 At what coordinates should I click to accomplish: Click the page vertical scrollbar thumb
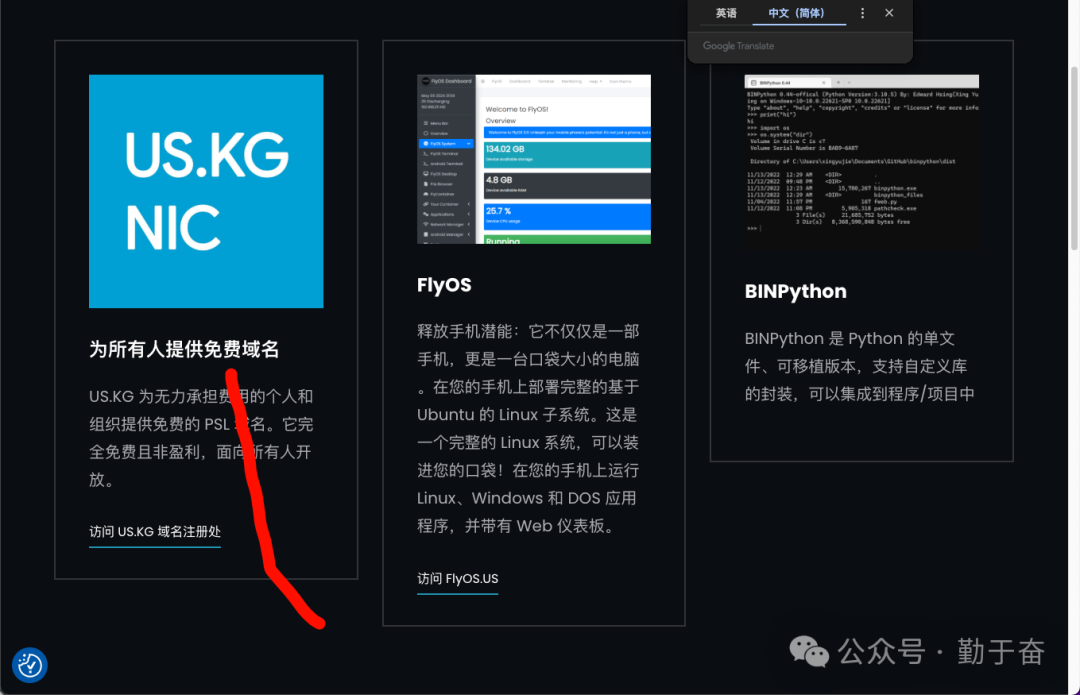click(x=1074, y=158)
